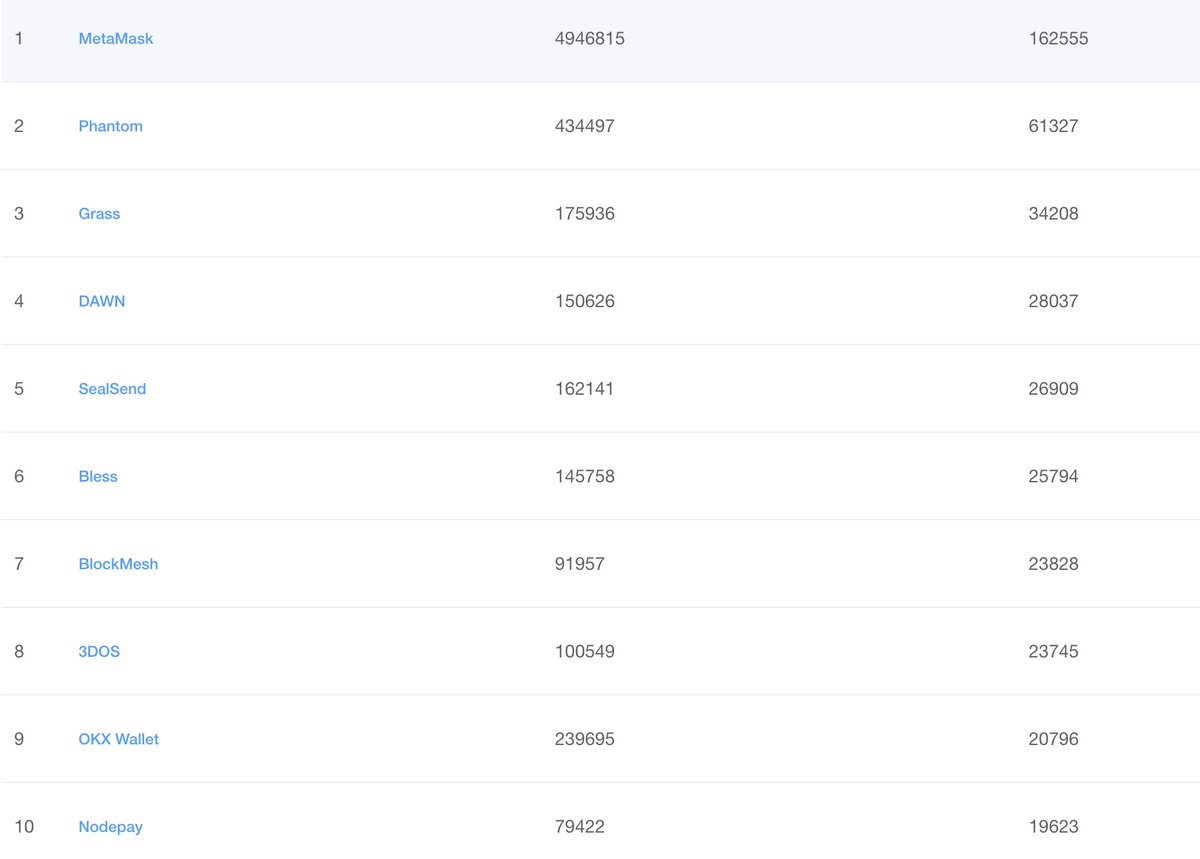Open the OKX Wallet link
Image resolution: width=1200 pixels, height=859 pixels.
pos(118,739)
